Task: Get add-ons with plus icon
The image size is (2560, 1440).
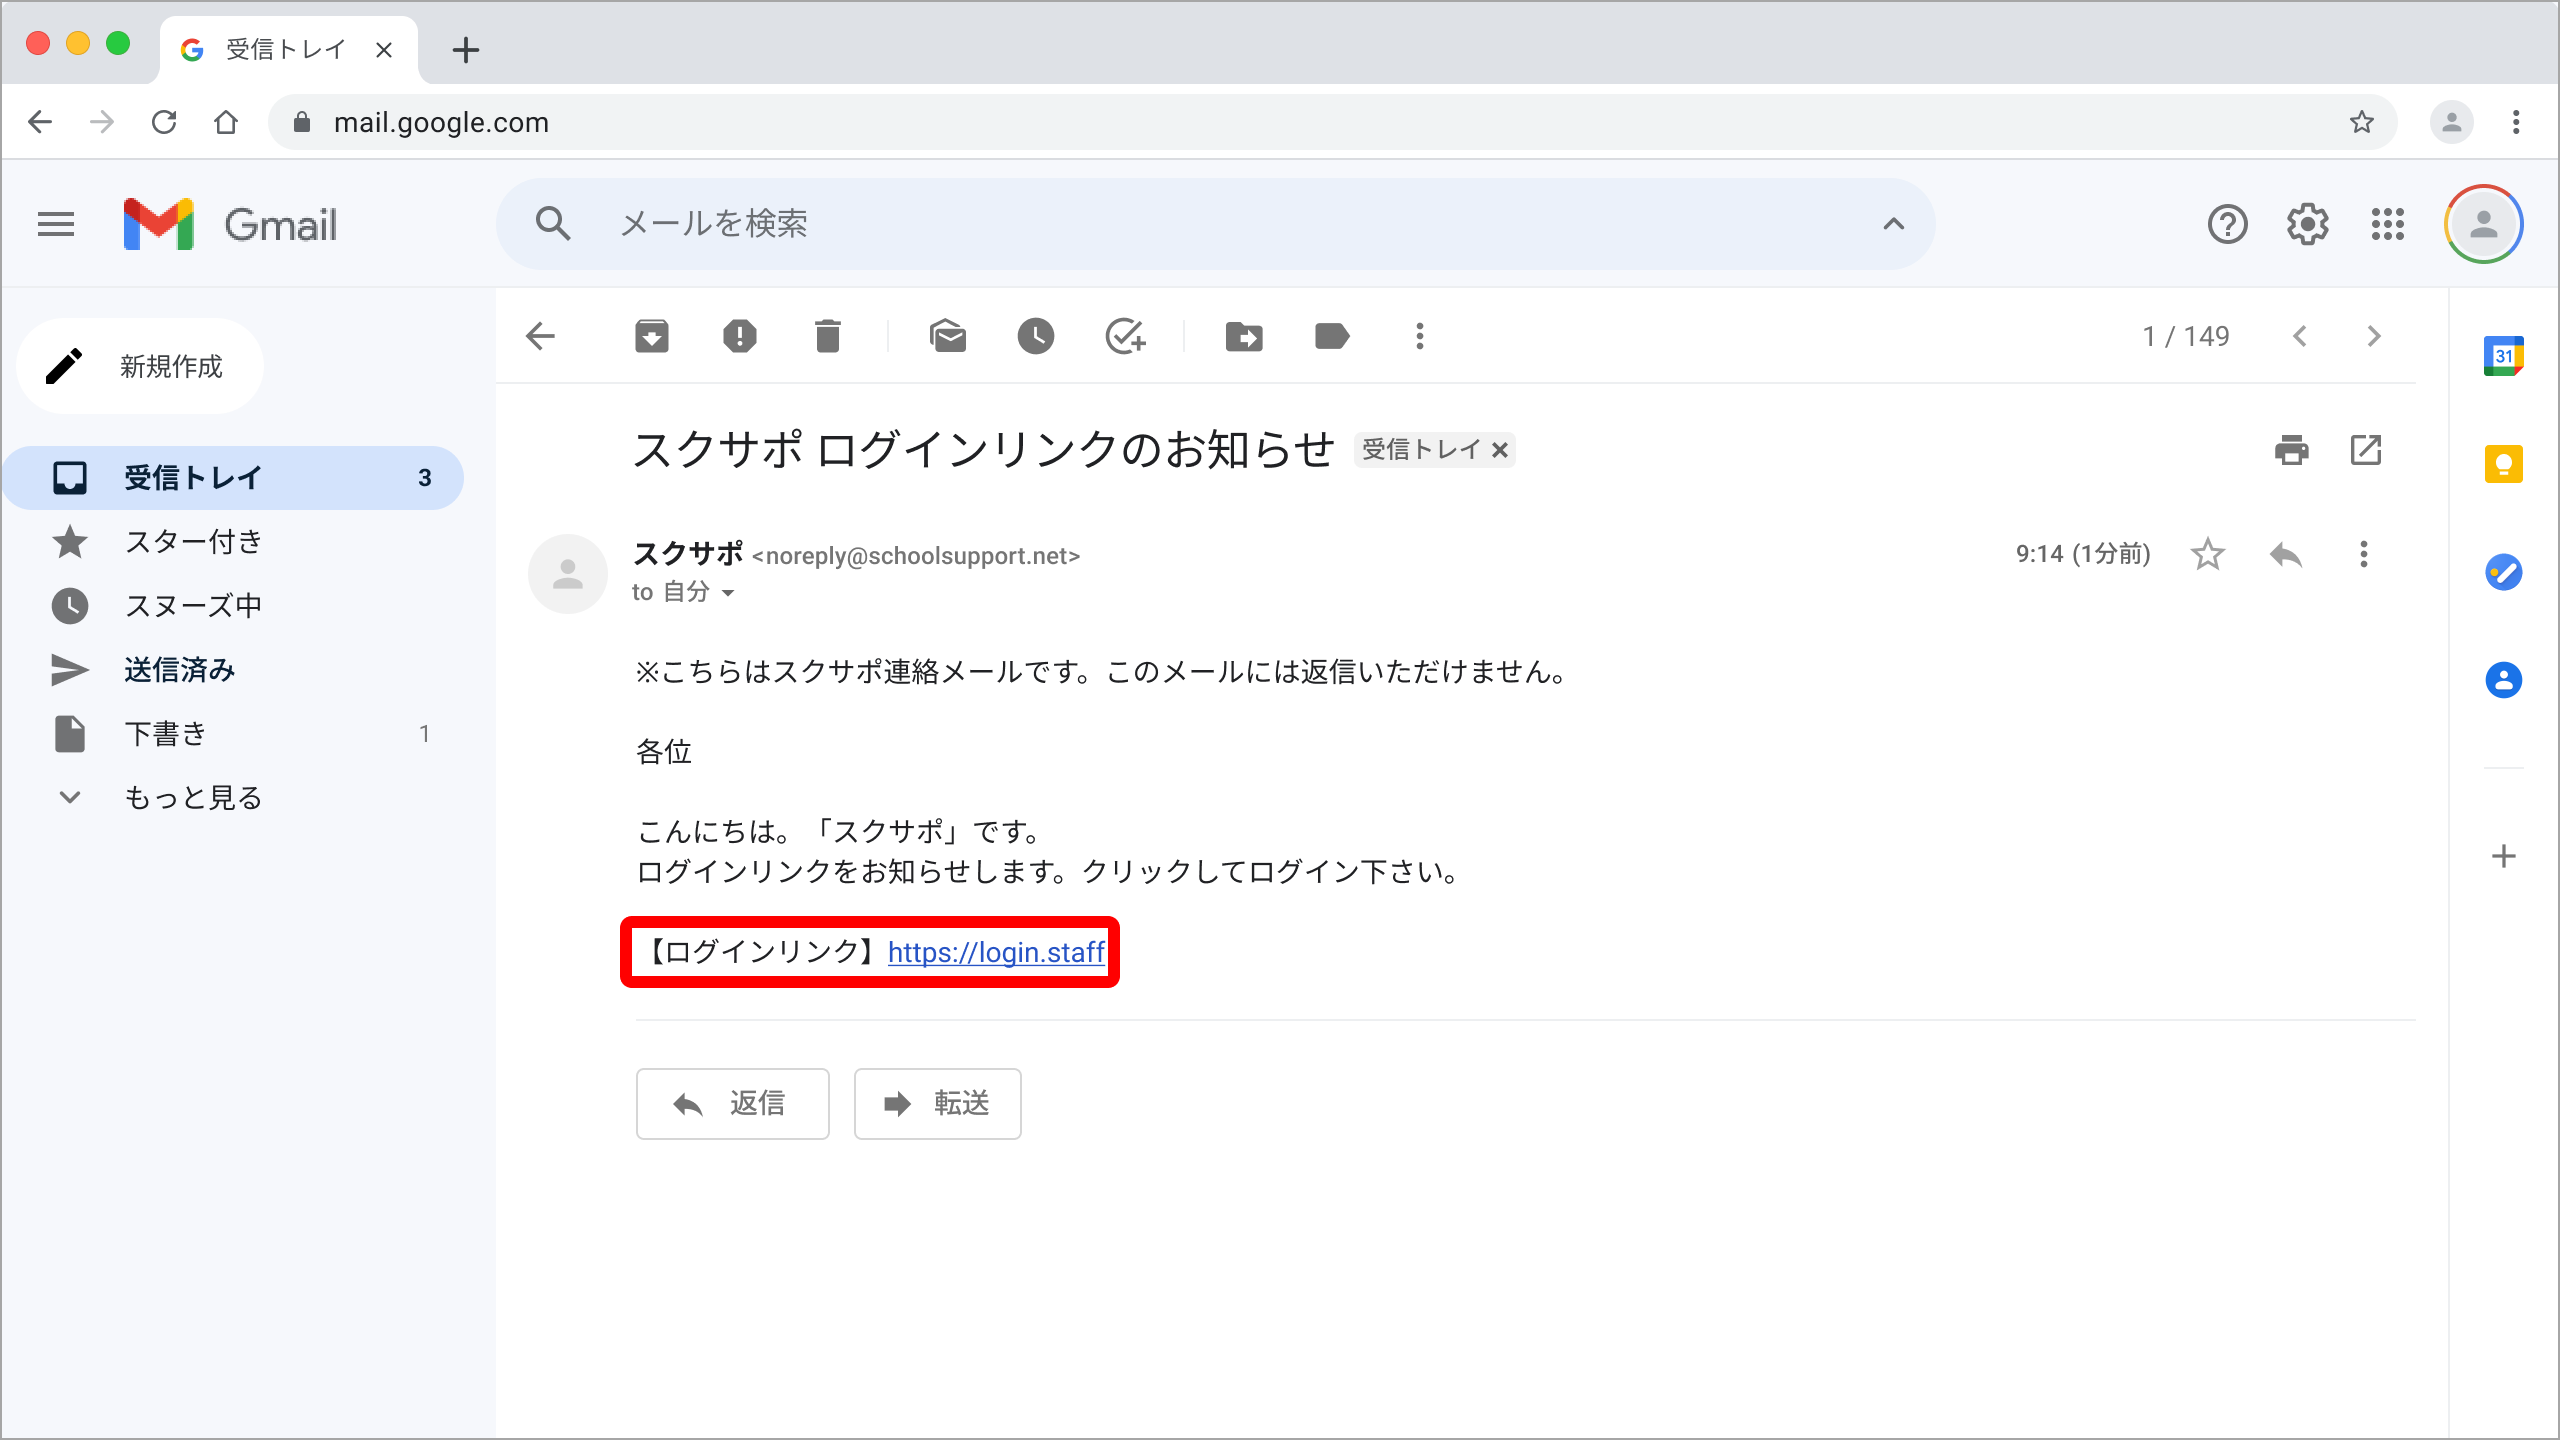Action: click(x=2504, y=856)
